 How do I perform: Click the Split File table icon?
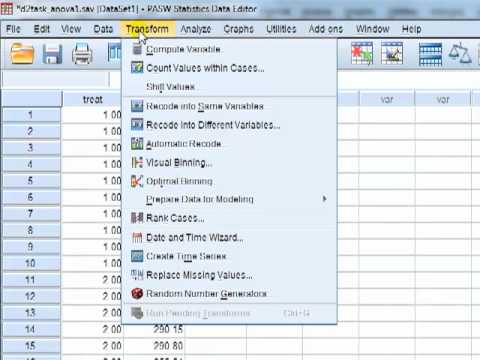430,54
